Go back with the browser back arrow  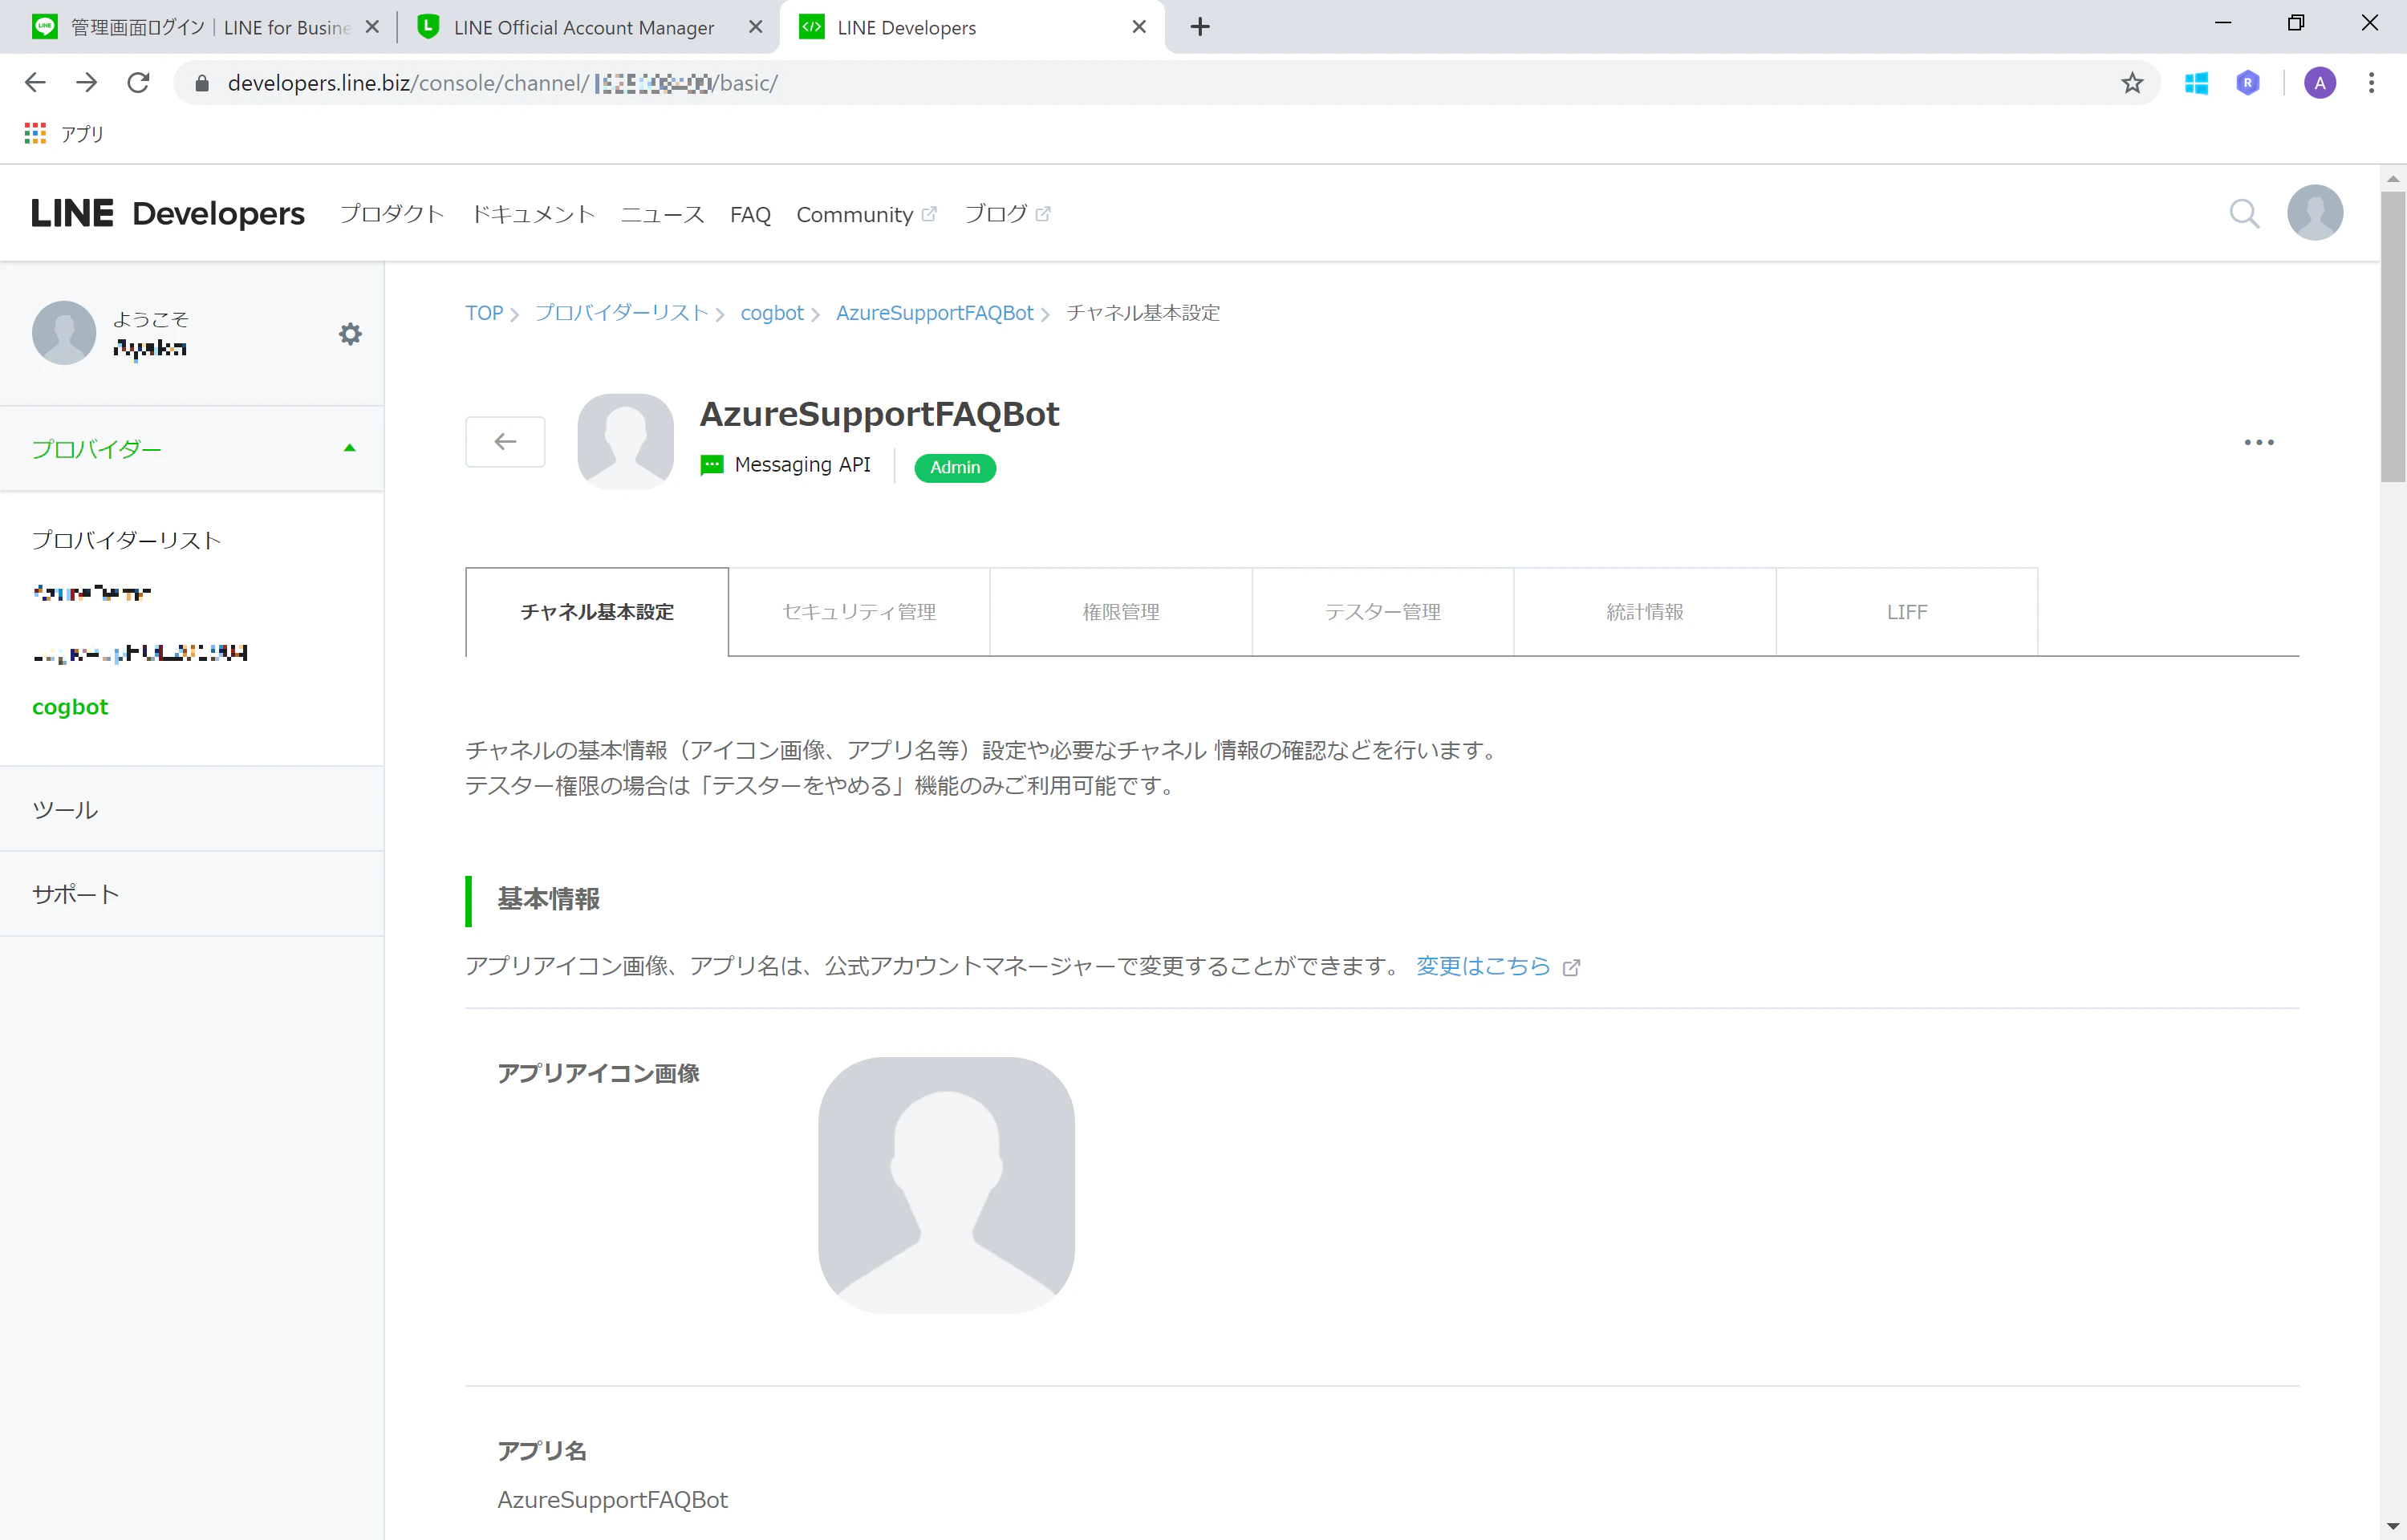[35, 83]
